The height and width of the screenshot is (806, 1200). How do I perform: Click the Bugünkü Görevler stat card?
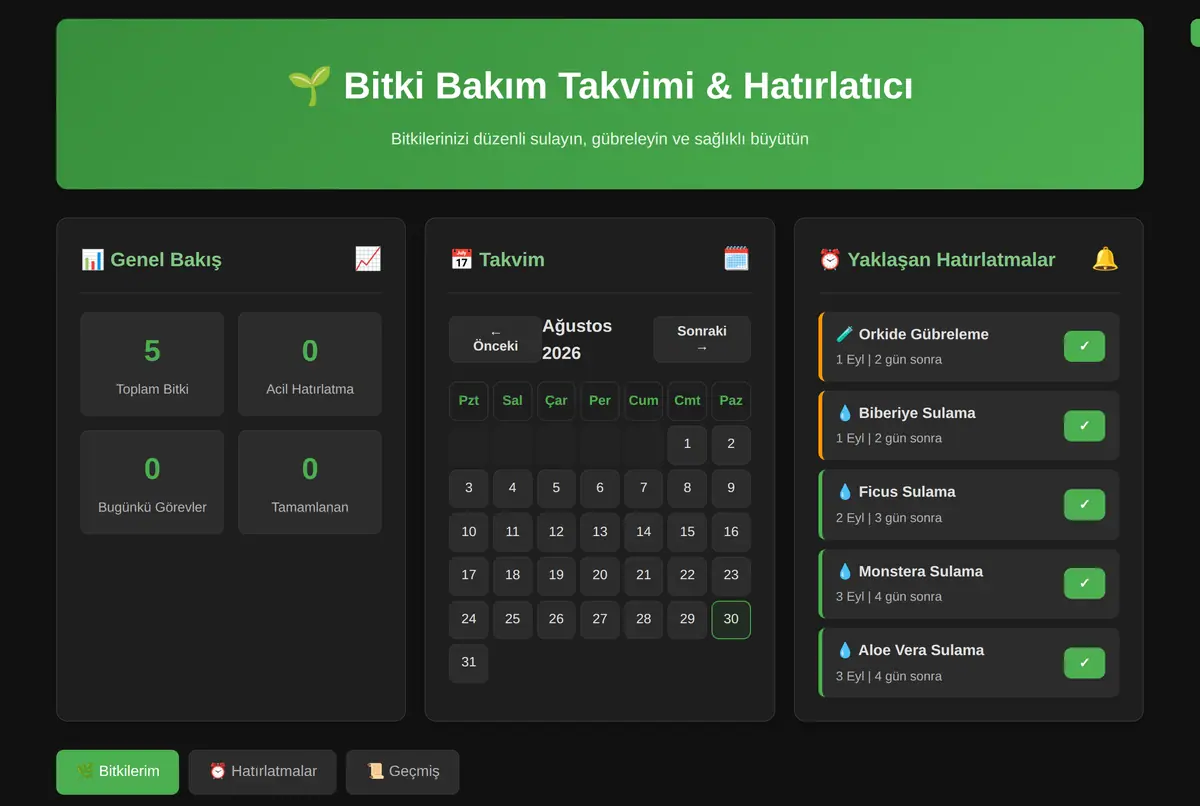(152, 482)
